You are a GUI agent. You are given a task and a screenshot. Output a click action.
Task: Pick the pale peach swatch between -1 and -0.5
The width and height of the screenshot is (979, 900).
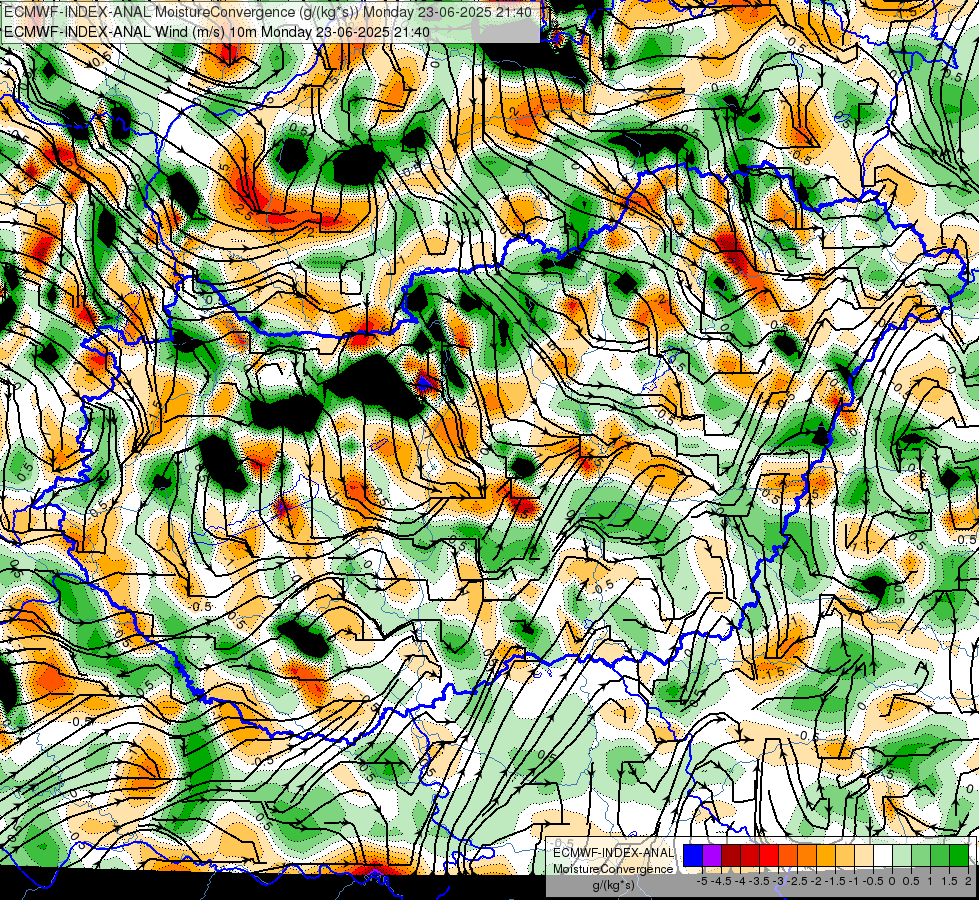coord(864,855)
